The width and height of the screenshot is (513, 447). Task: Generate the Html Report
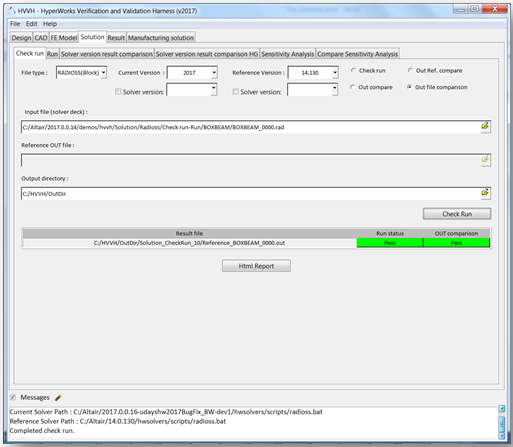[x=256, y=266]
